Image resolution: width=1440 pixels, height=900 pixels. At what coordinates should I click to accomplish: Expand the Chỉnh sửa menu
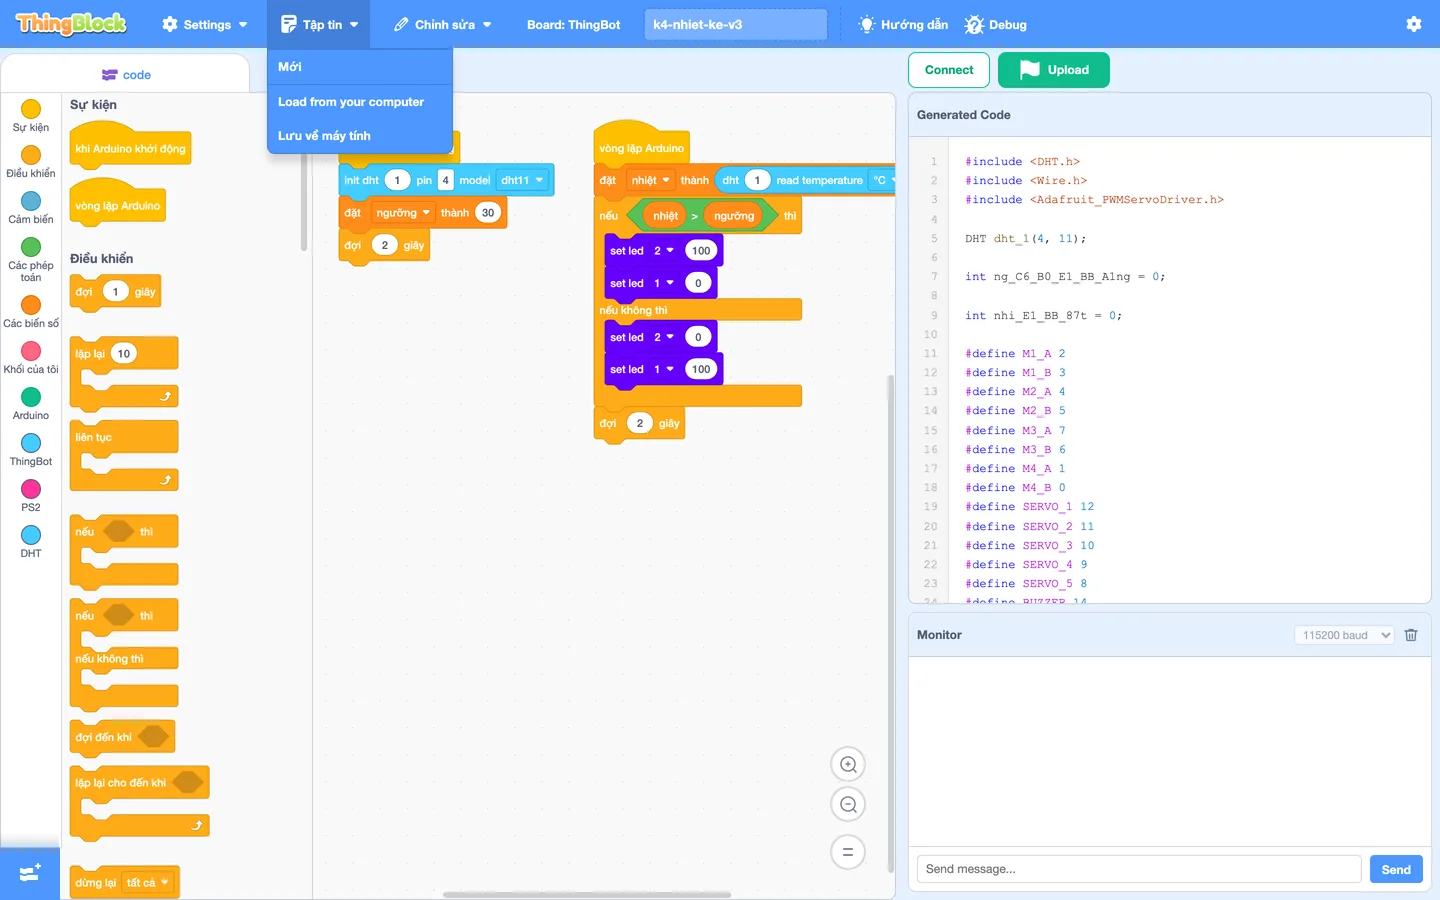coord(442,24)
